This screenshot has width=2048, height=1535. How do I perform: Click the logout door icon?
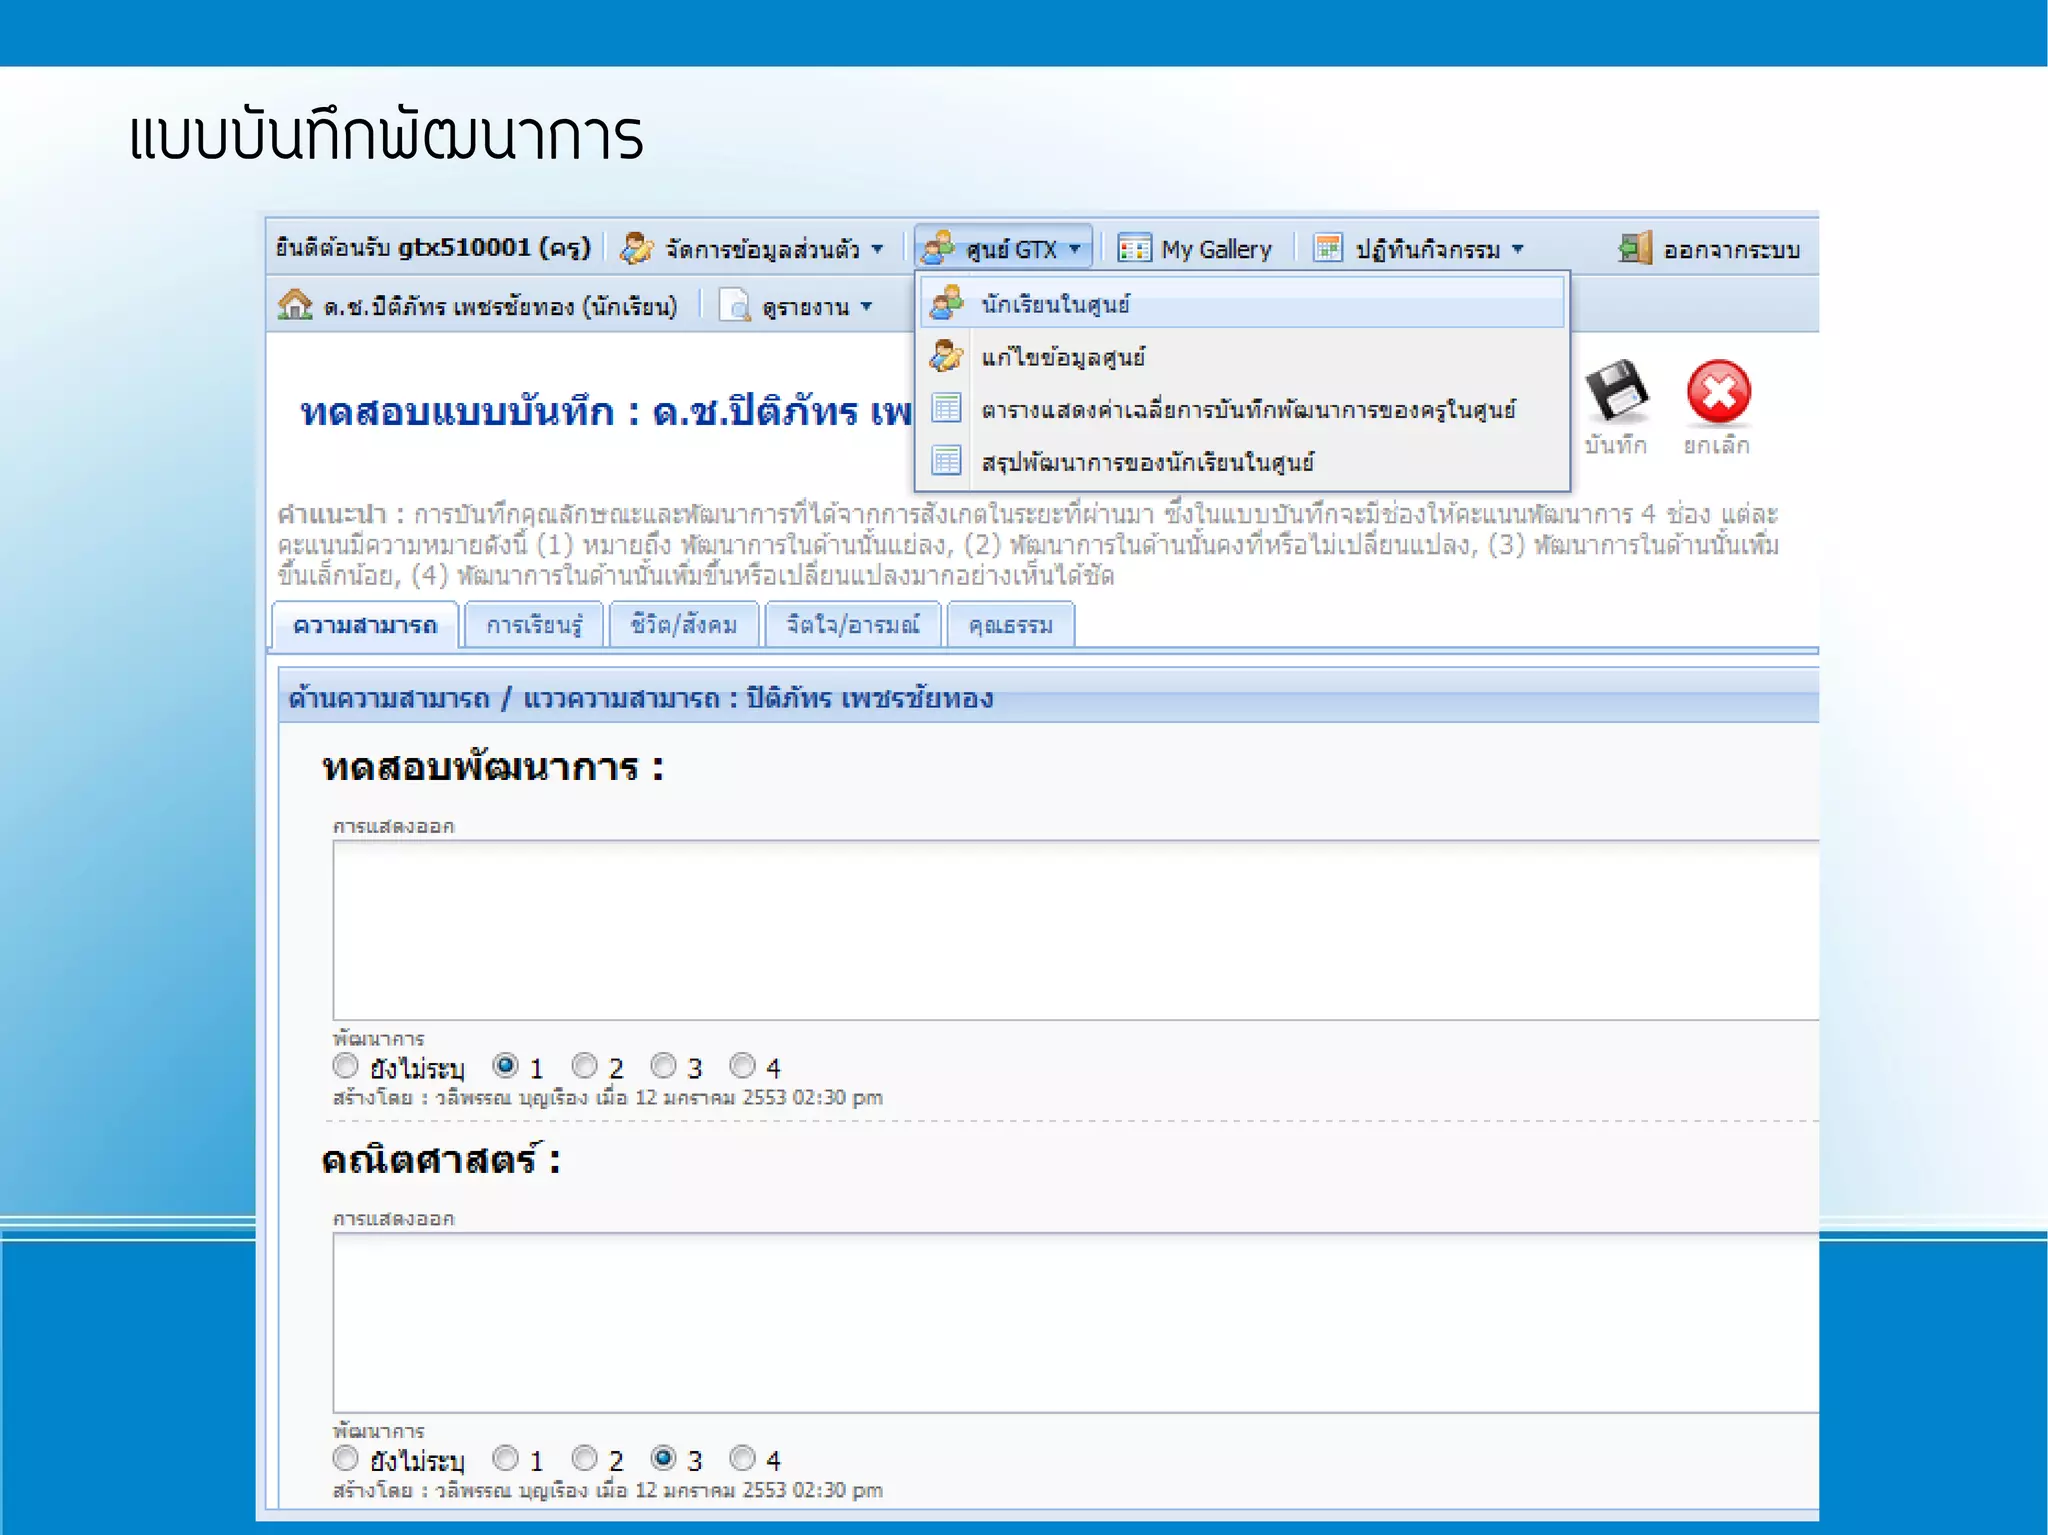(x=1635, y=248)
